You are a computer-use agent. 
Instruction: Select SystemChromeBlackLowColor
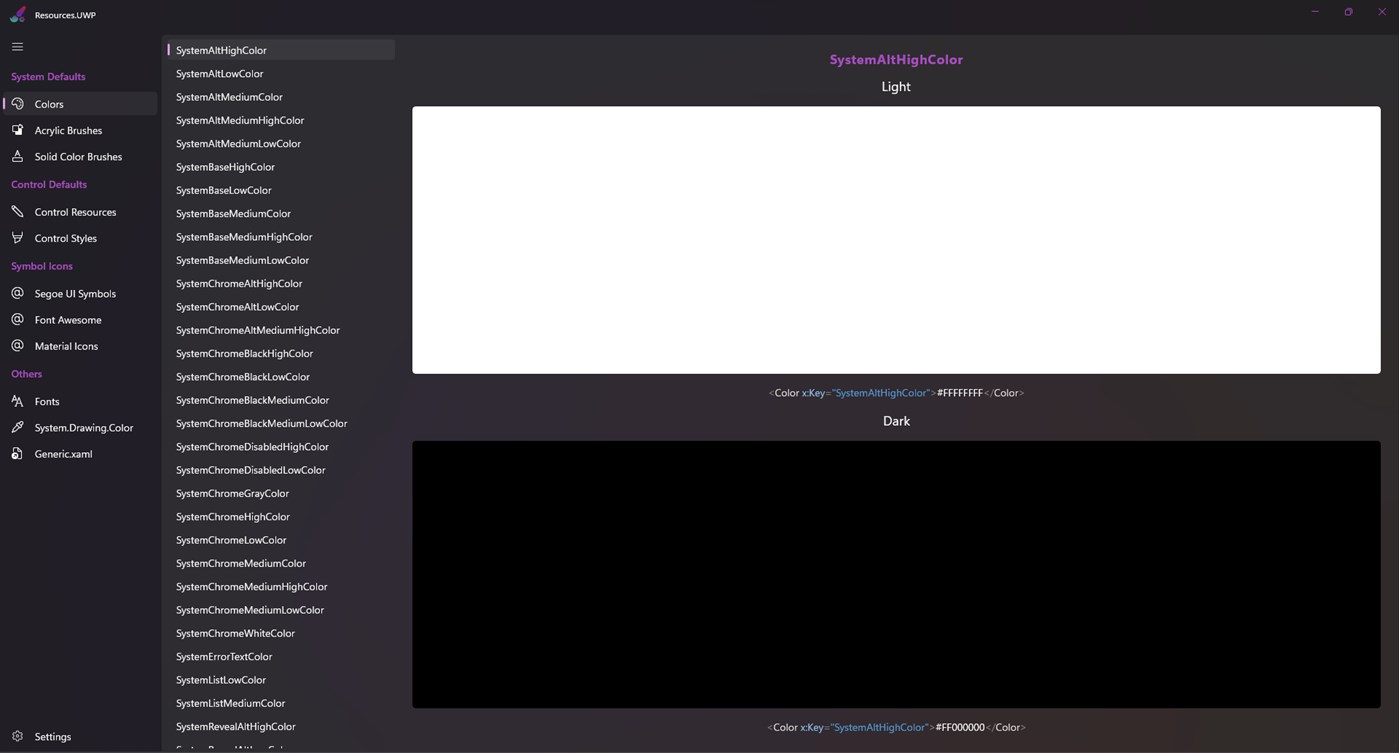tap(280, 377)
